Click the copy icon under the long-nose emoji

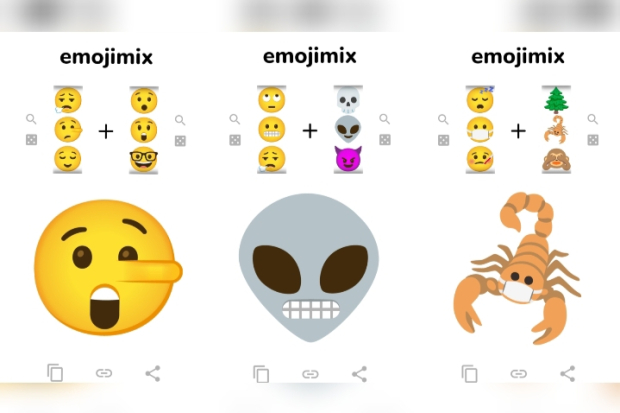(55, 373)
